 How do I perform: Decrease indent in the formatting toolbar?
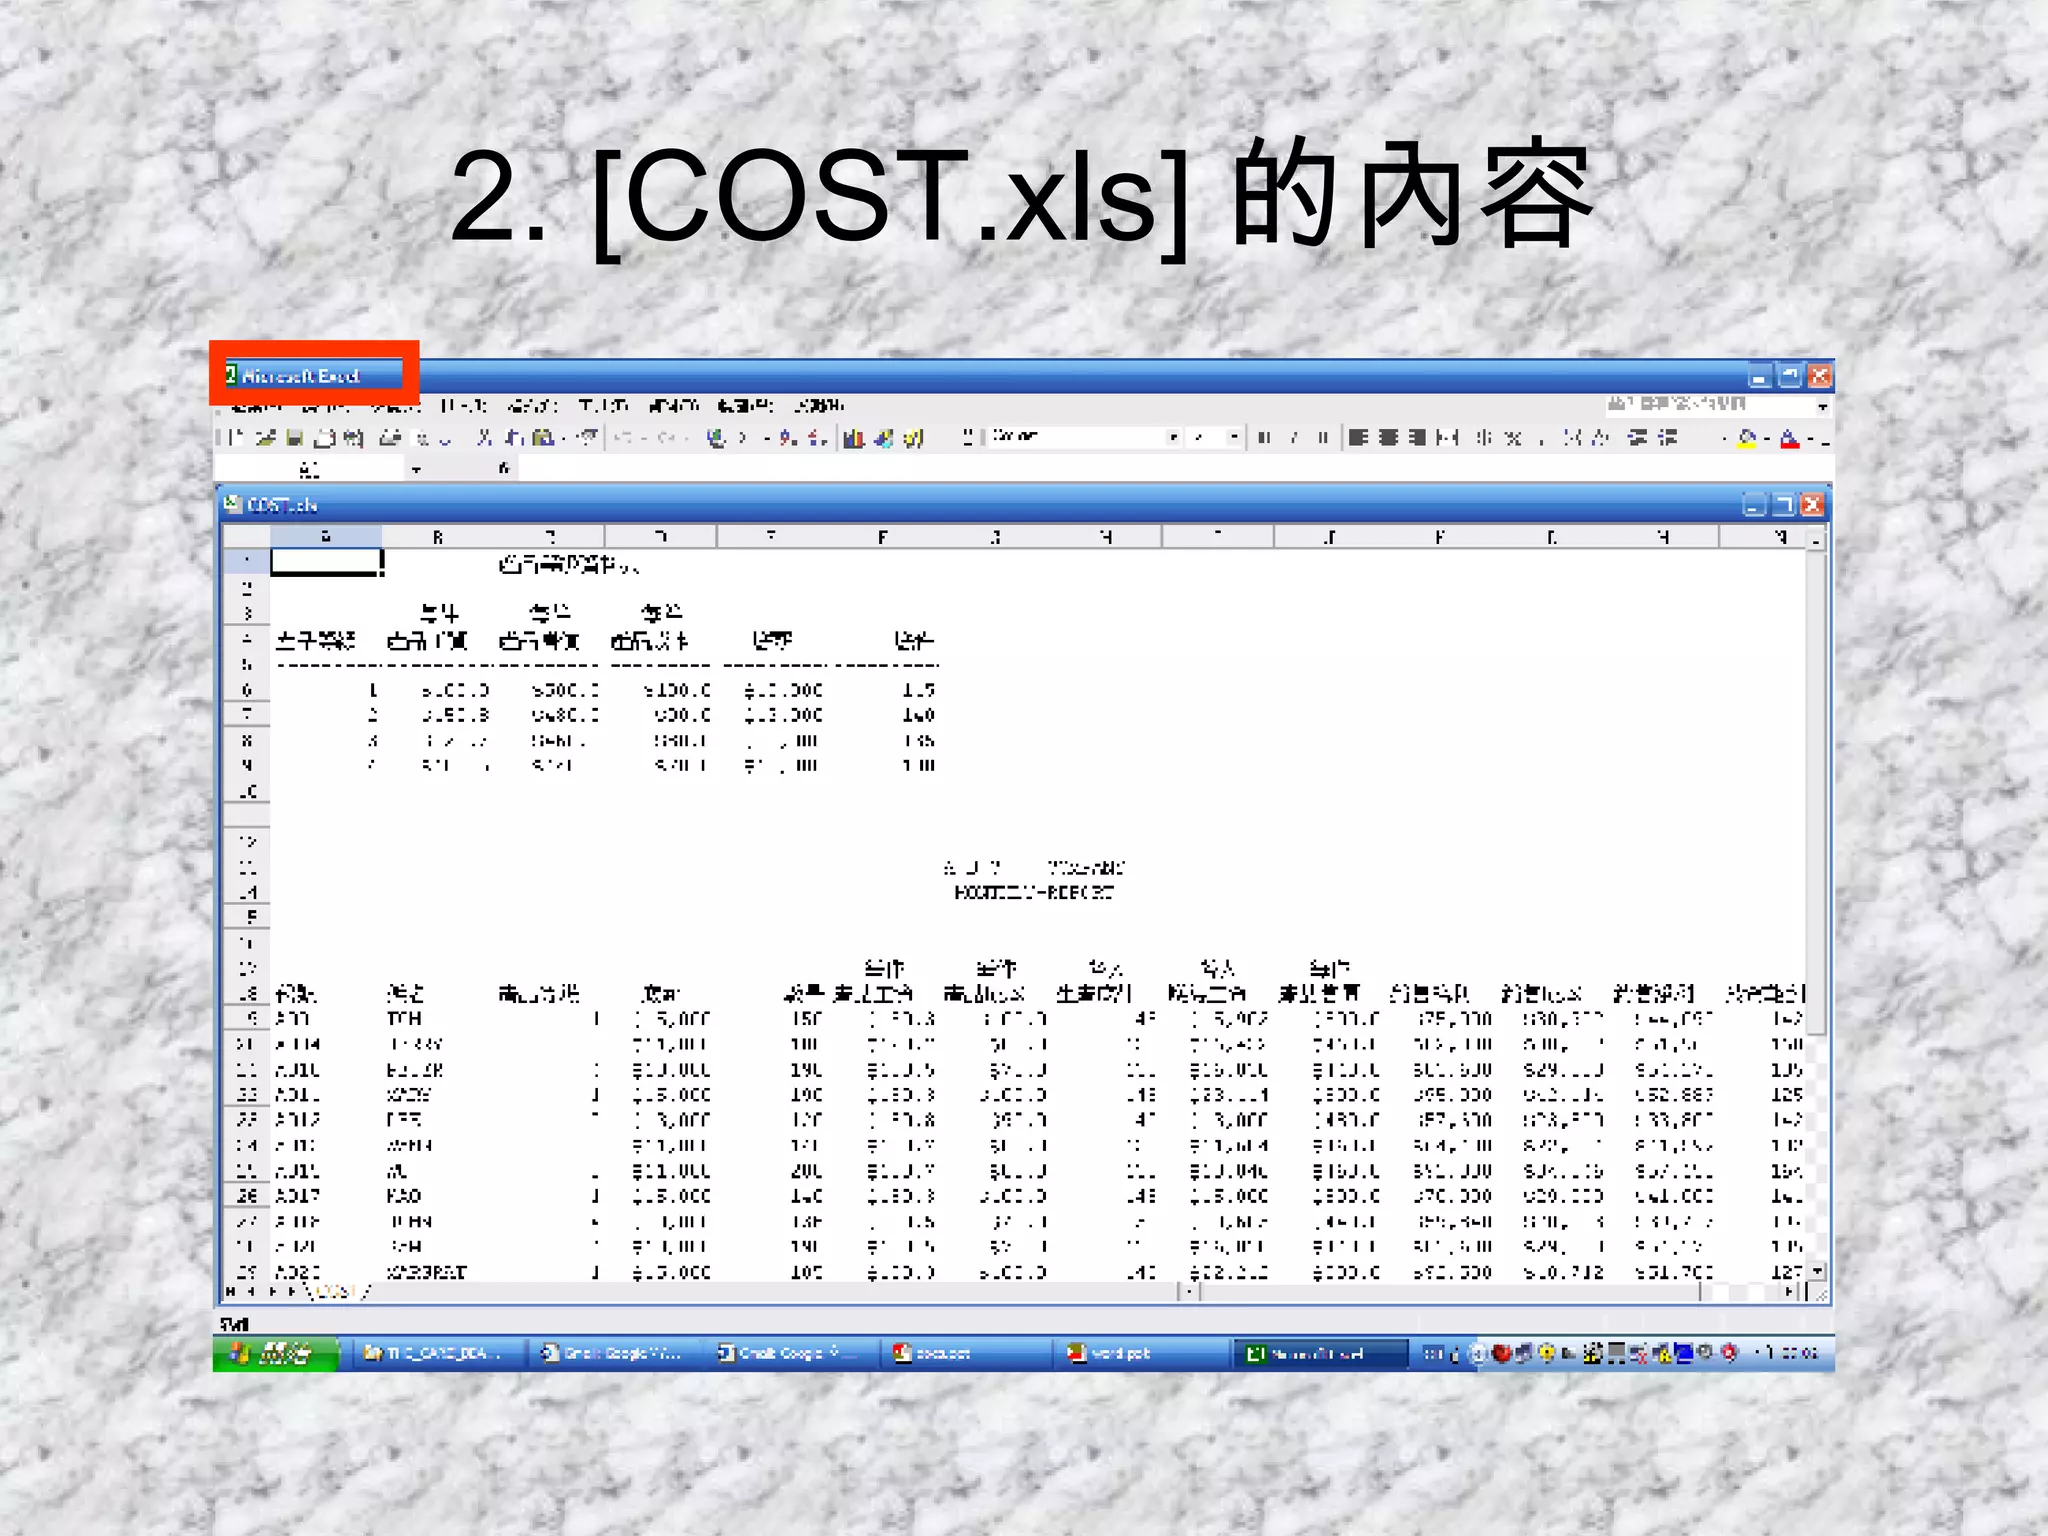[x=1637, y=437]
